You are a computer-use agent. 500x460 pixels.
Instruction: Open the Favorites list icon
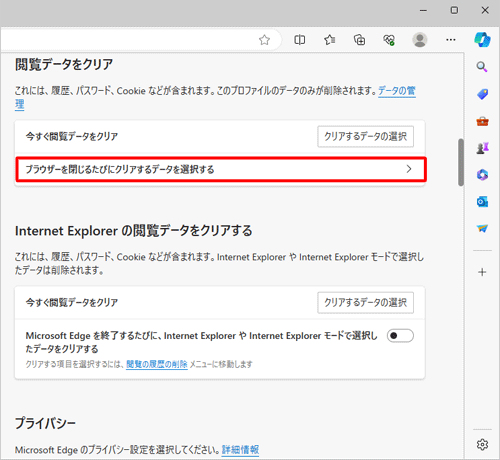pyautogui.click(x=329, y=40)
